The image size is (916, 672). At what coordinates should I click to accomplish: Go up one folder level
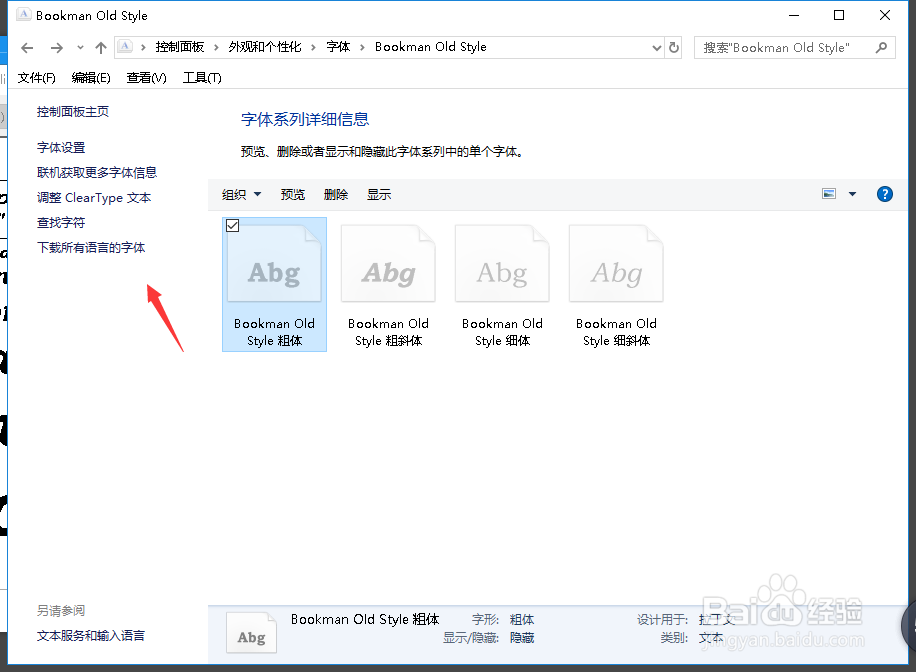pos(101,48)
